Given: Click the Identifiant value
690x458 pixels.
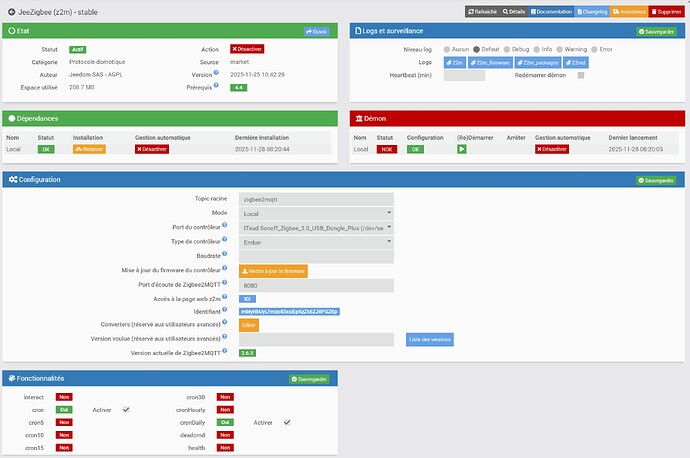Looking at the screenshot, I should [289, 311].
